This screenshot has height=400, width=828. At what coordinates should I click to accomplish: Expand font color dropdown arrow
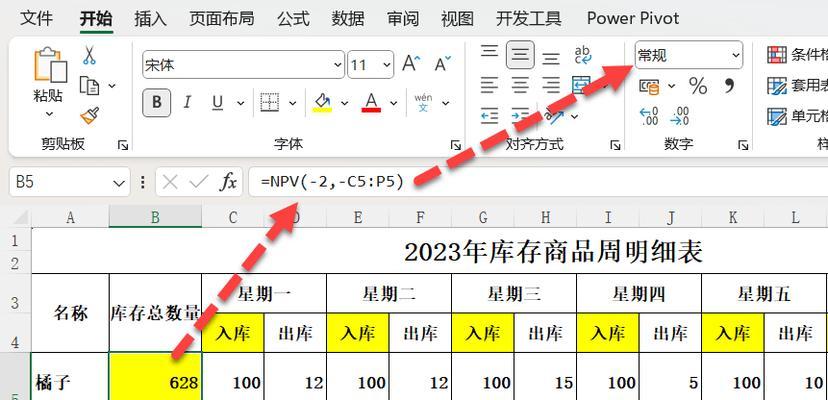(393, 103)
